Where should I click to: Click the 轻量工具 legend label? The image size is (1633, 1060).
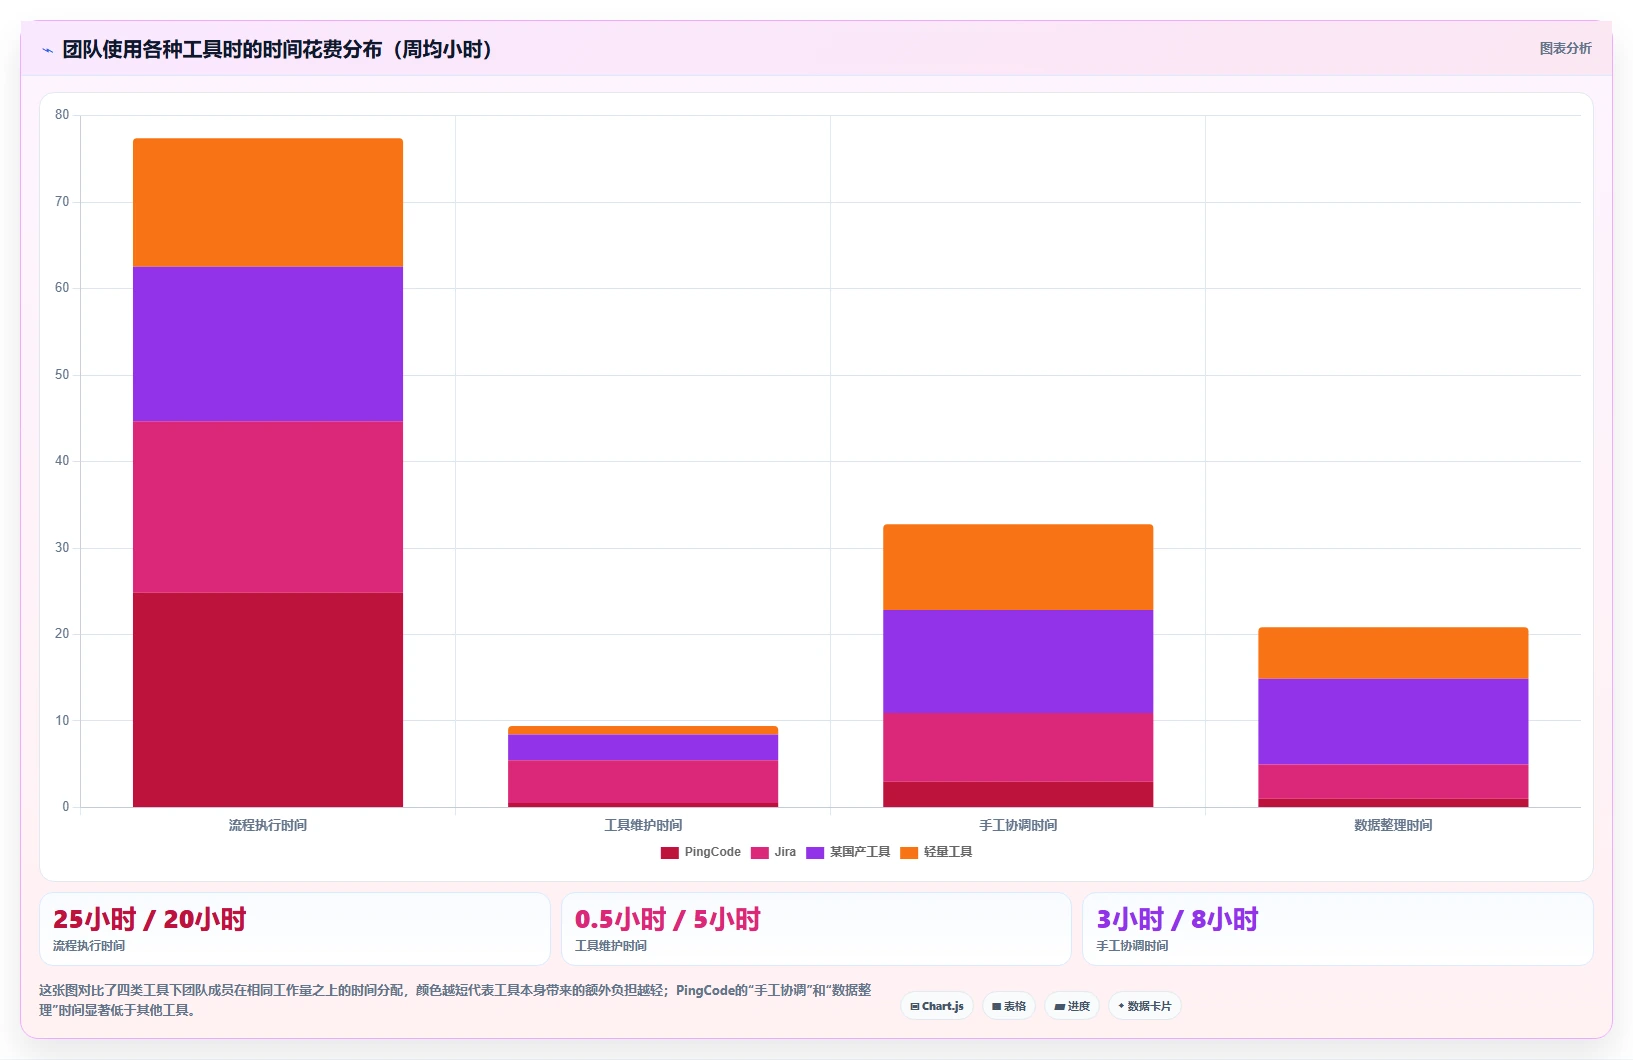click(948, 852)
